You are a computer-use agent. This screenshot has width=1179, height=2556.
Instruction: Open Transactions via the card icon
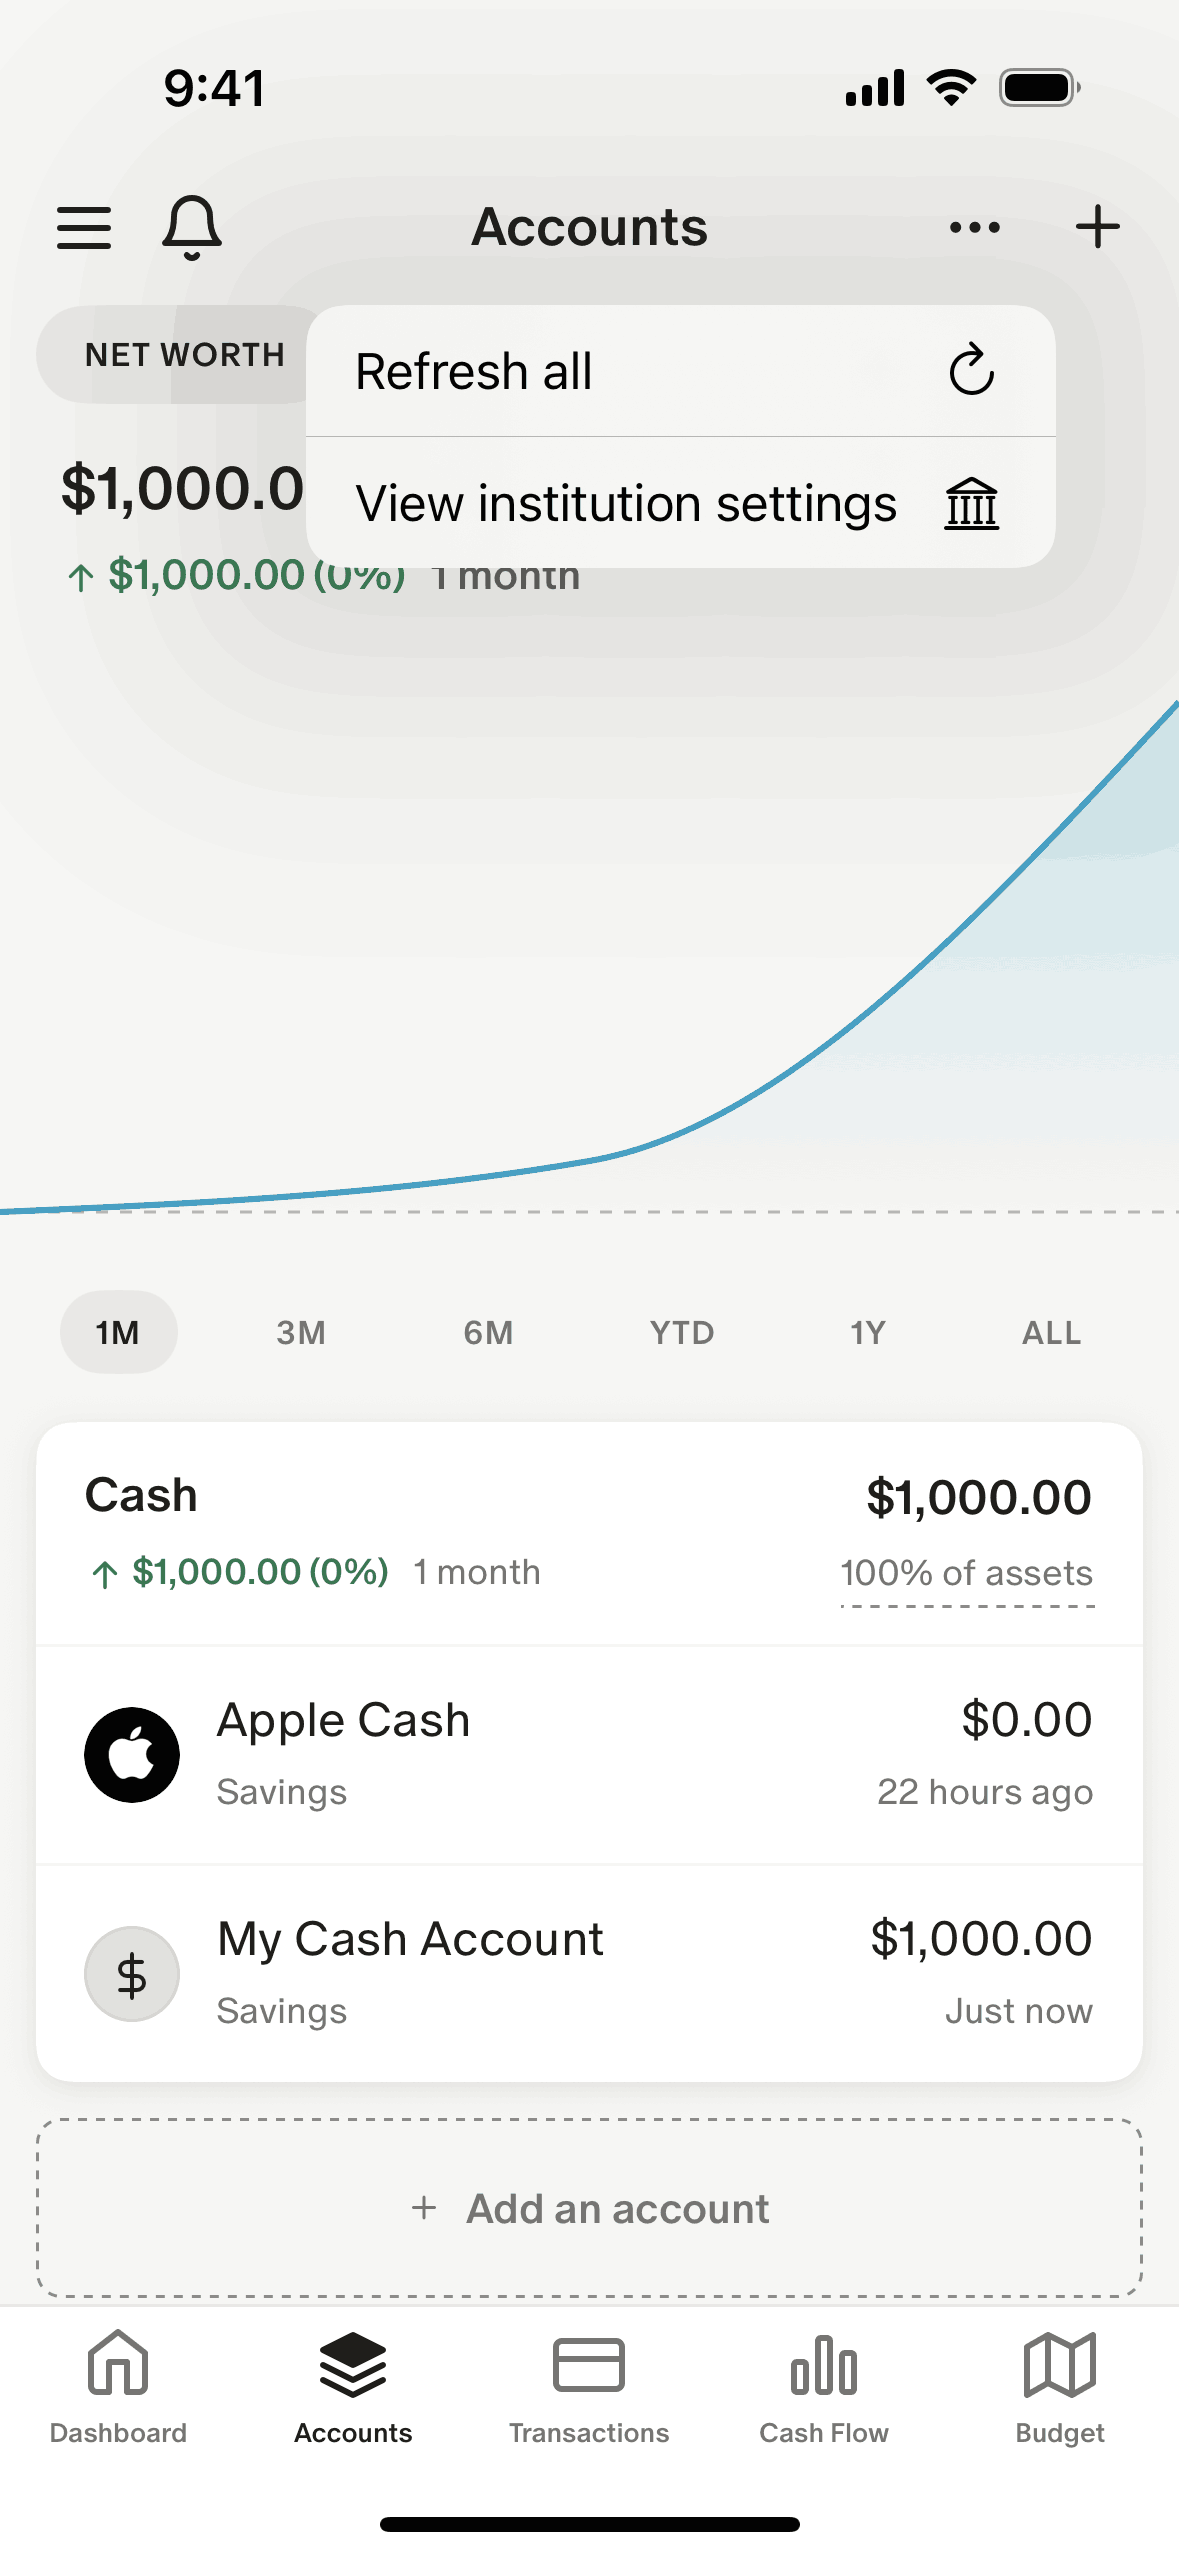(x=589, y=2386)
